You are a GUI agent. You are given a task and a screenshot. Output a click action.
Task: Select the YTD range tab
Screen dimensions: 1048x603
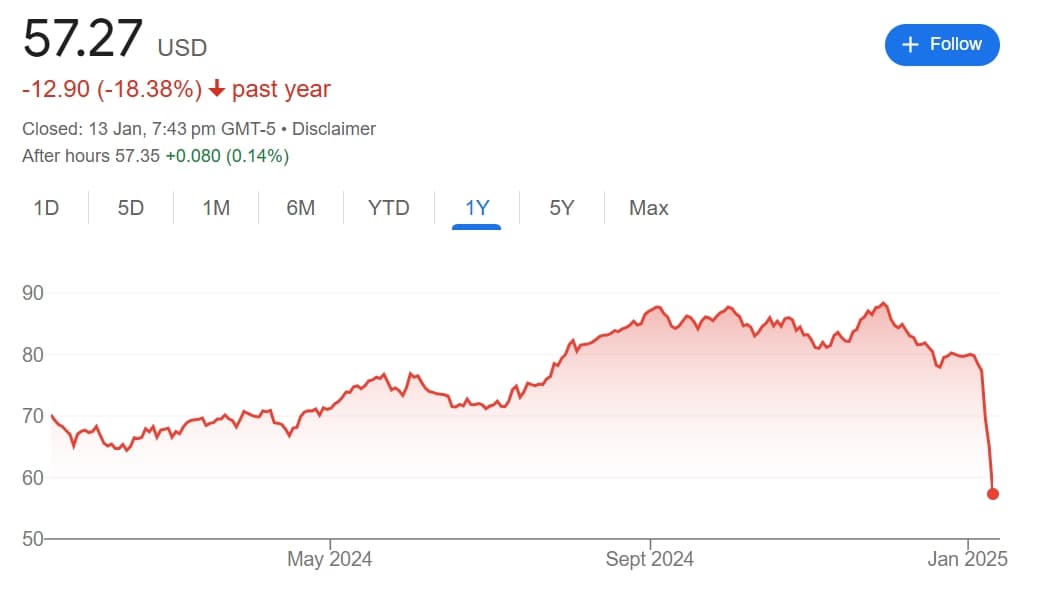pos(388,208)
